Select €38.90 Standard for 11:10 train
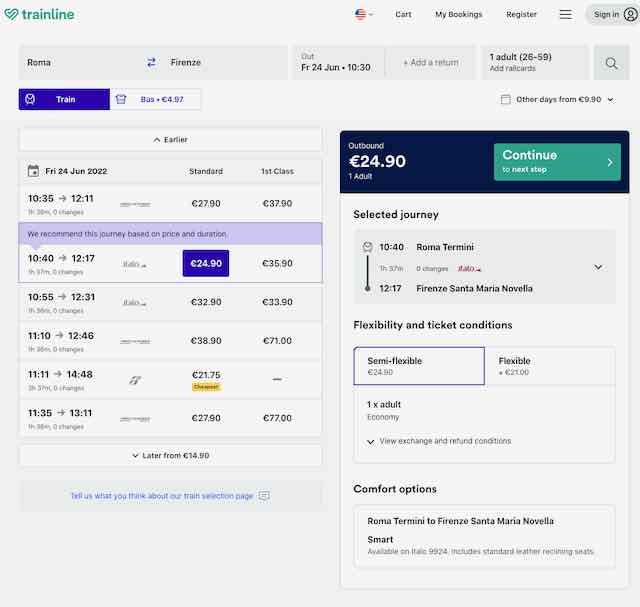 [206, 340]
